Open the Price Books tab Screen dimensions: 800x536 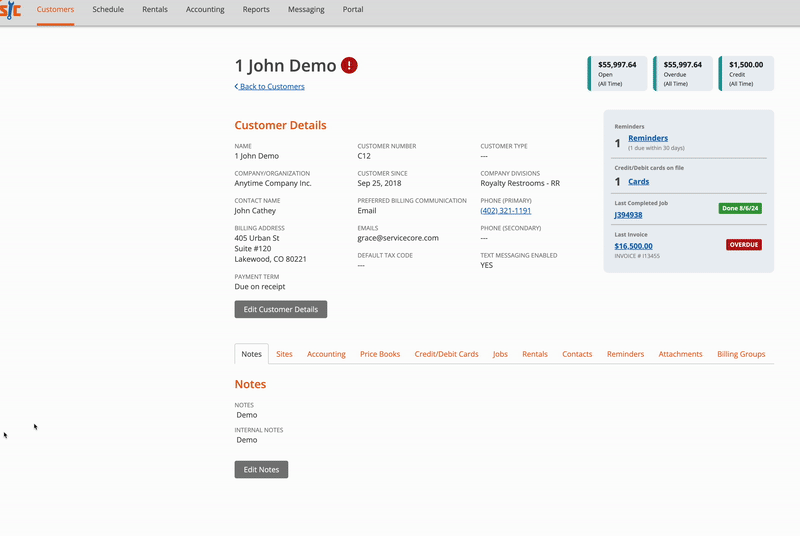pos(380,354)
